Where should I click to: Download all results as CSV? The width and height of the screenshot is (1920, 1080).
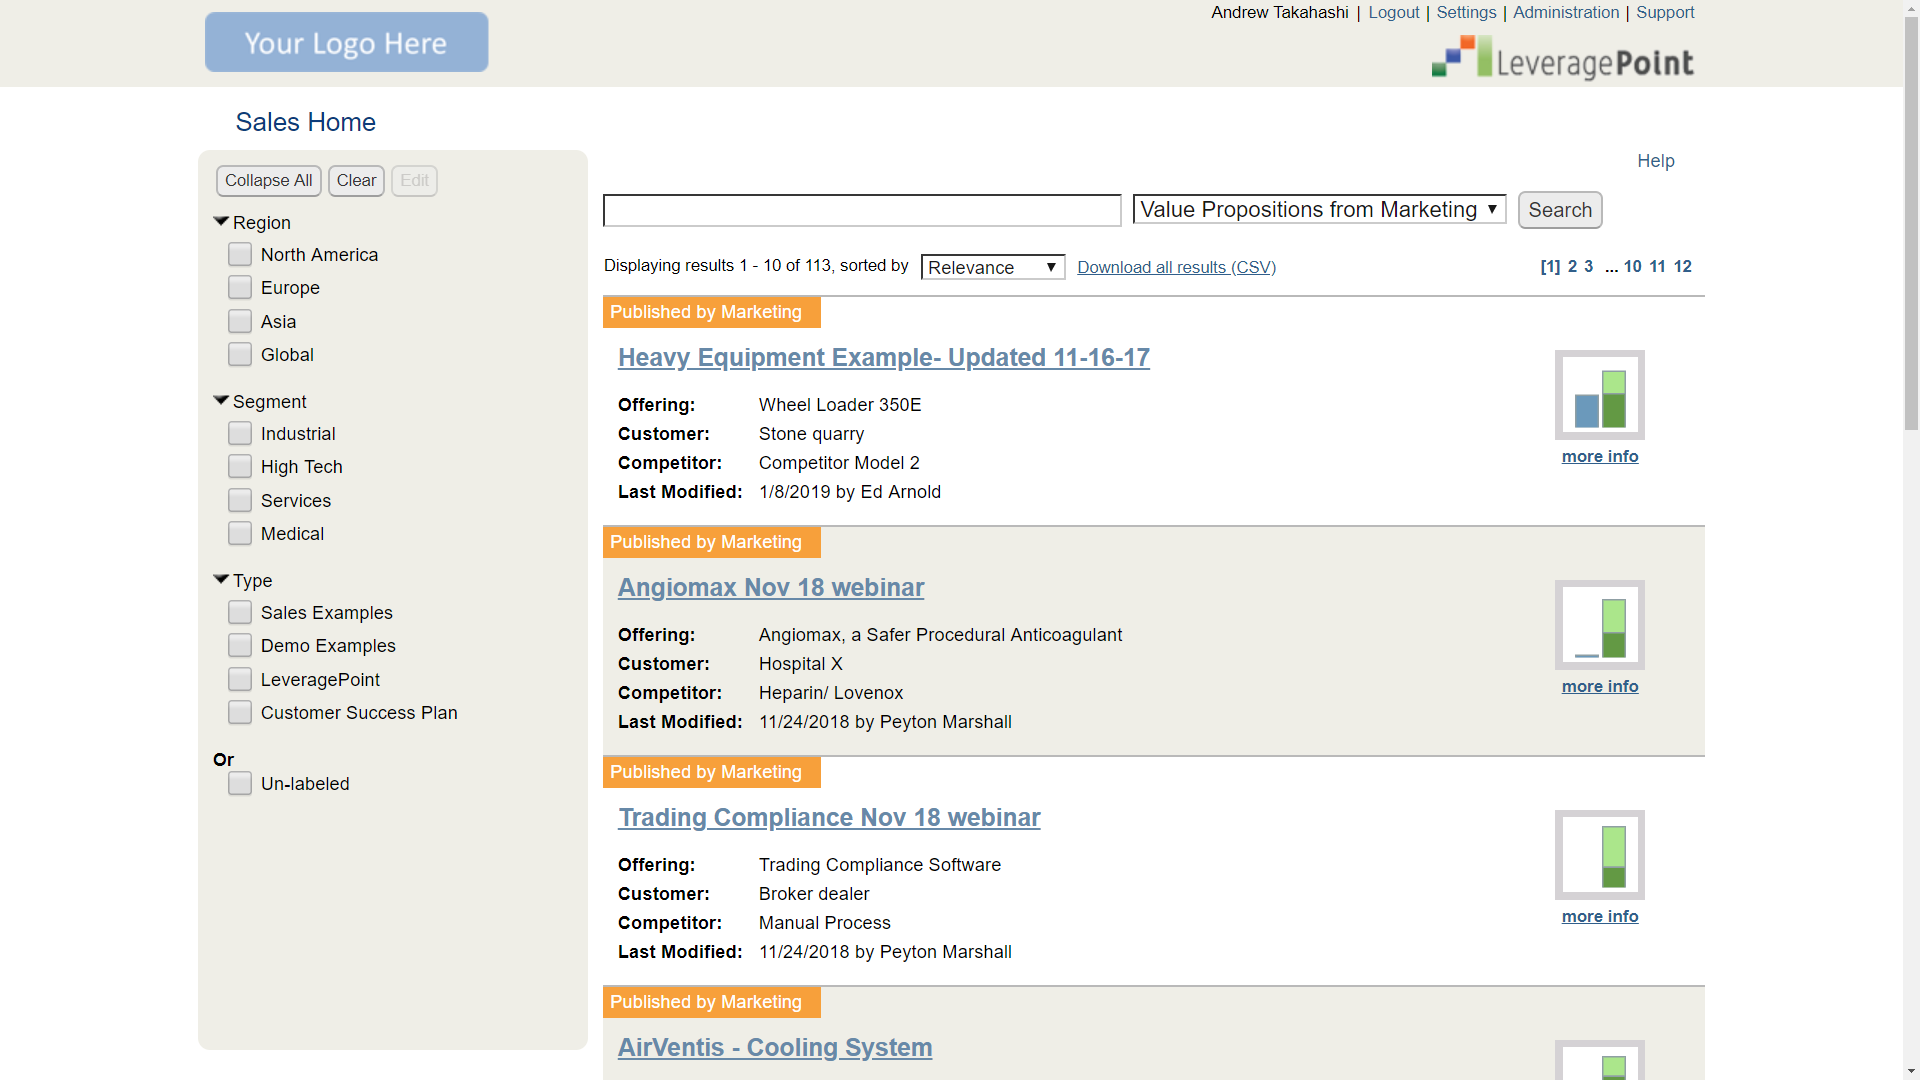point(1176,267)
